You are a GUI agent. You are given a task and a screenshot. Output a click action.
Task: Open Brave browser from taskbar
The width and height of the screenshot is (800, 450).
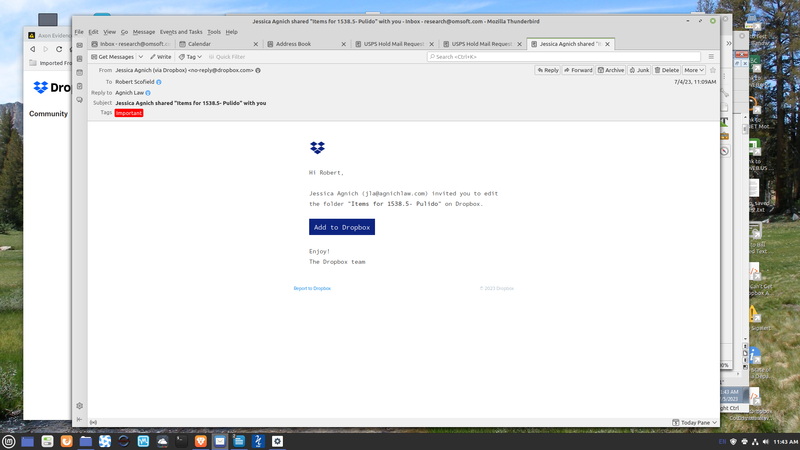click(x=201, y=441)
